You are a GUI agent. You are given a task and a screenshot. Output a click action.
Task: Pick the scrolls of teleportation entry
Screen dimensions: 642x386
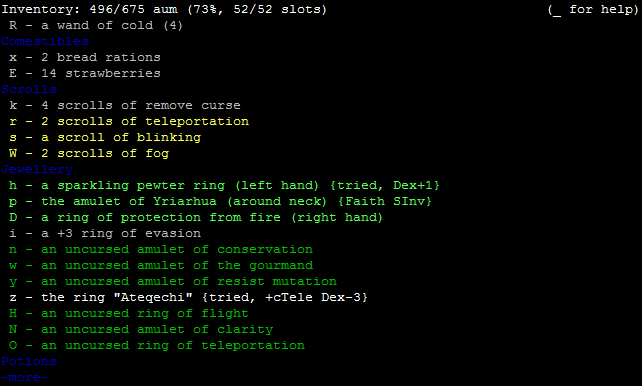click(x=129, y=122)
